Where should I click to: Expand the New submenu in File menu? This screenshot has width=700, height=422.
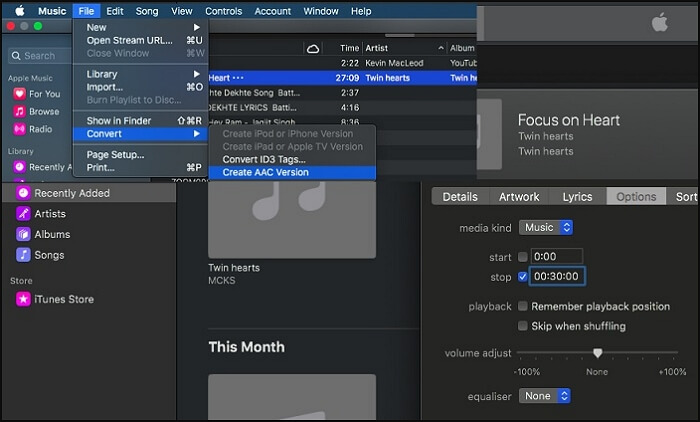[142, 27]
